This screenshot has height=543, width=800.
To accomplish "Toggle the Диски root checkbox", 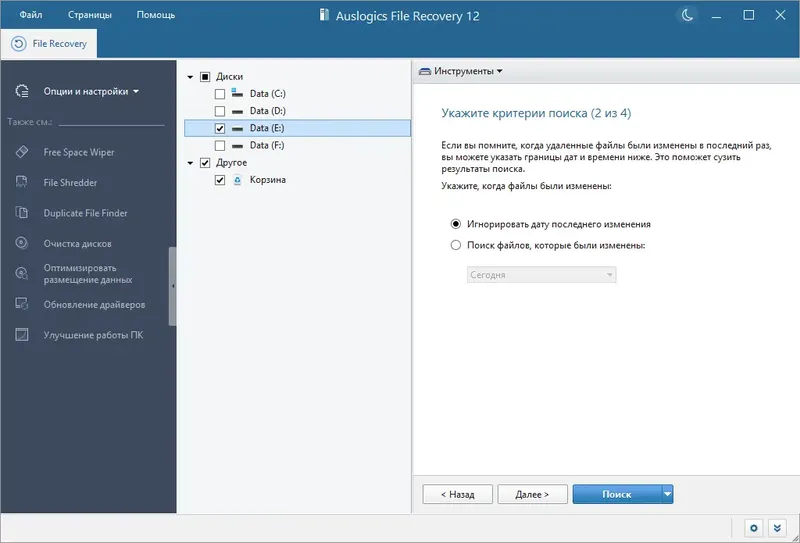I will (205, 77).
